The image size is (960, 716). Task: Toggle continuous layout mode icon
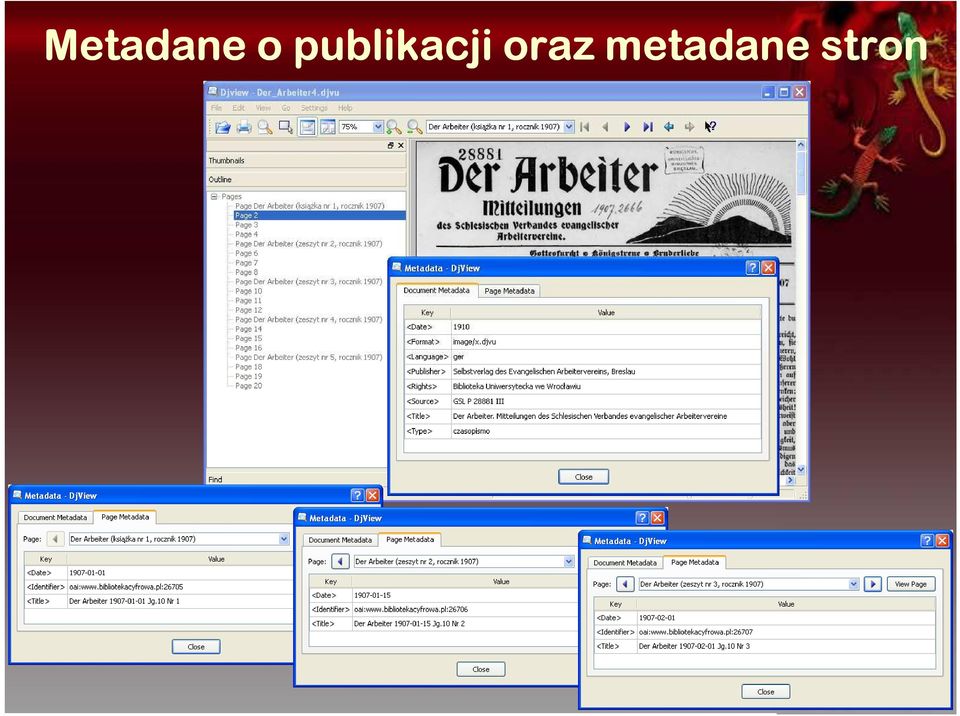pos(307,127)
